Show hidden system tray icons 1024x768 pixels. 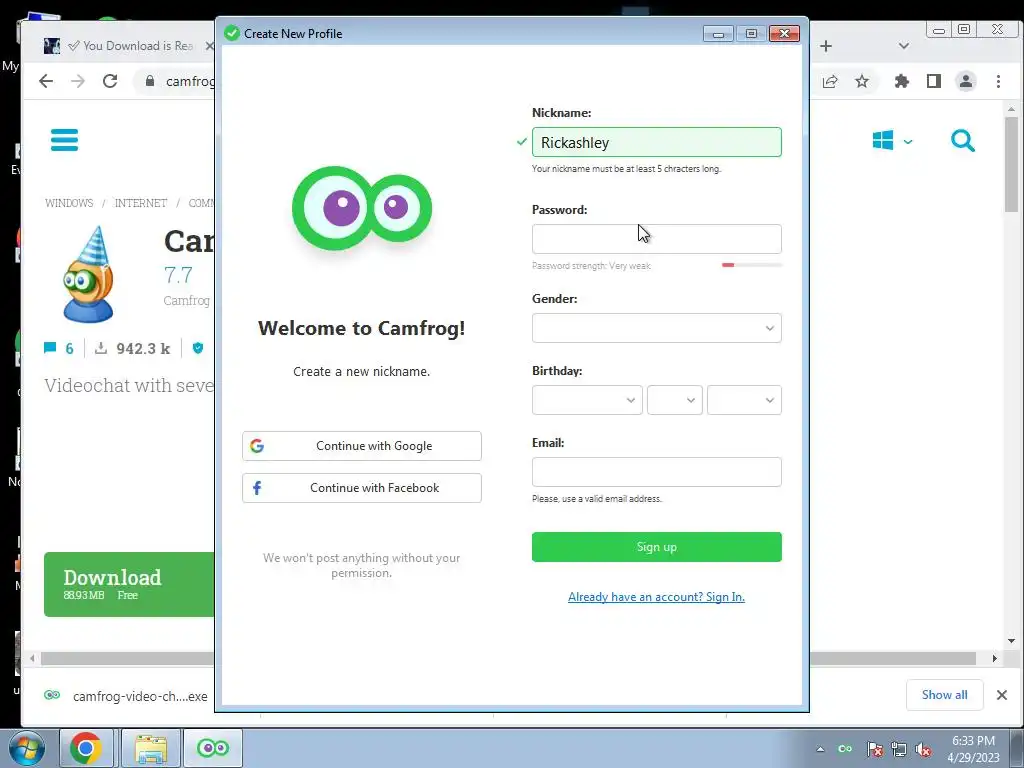(820, 749)
